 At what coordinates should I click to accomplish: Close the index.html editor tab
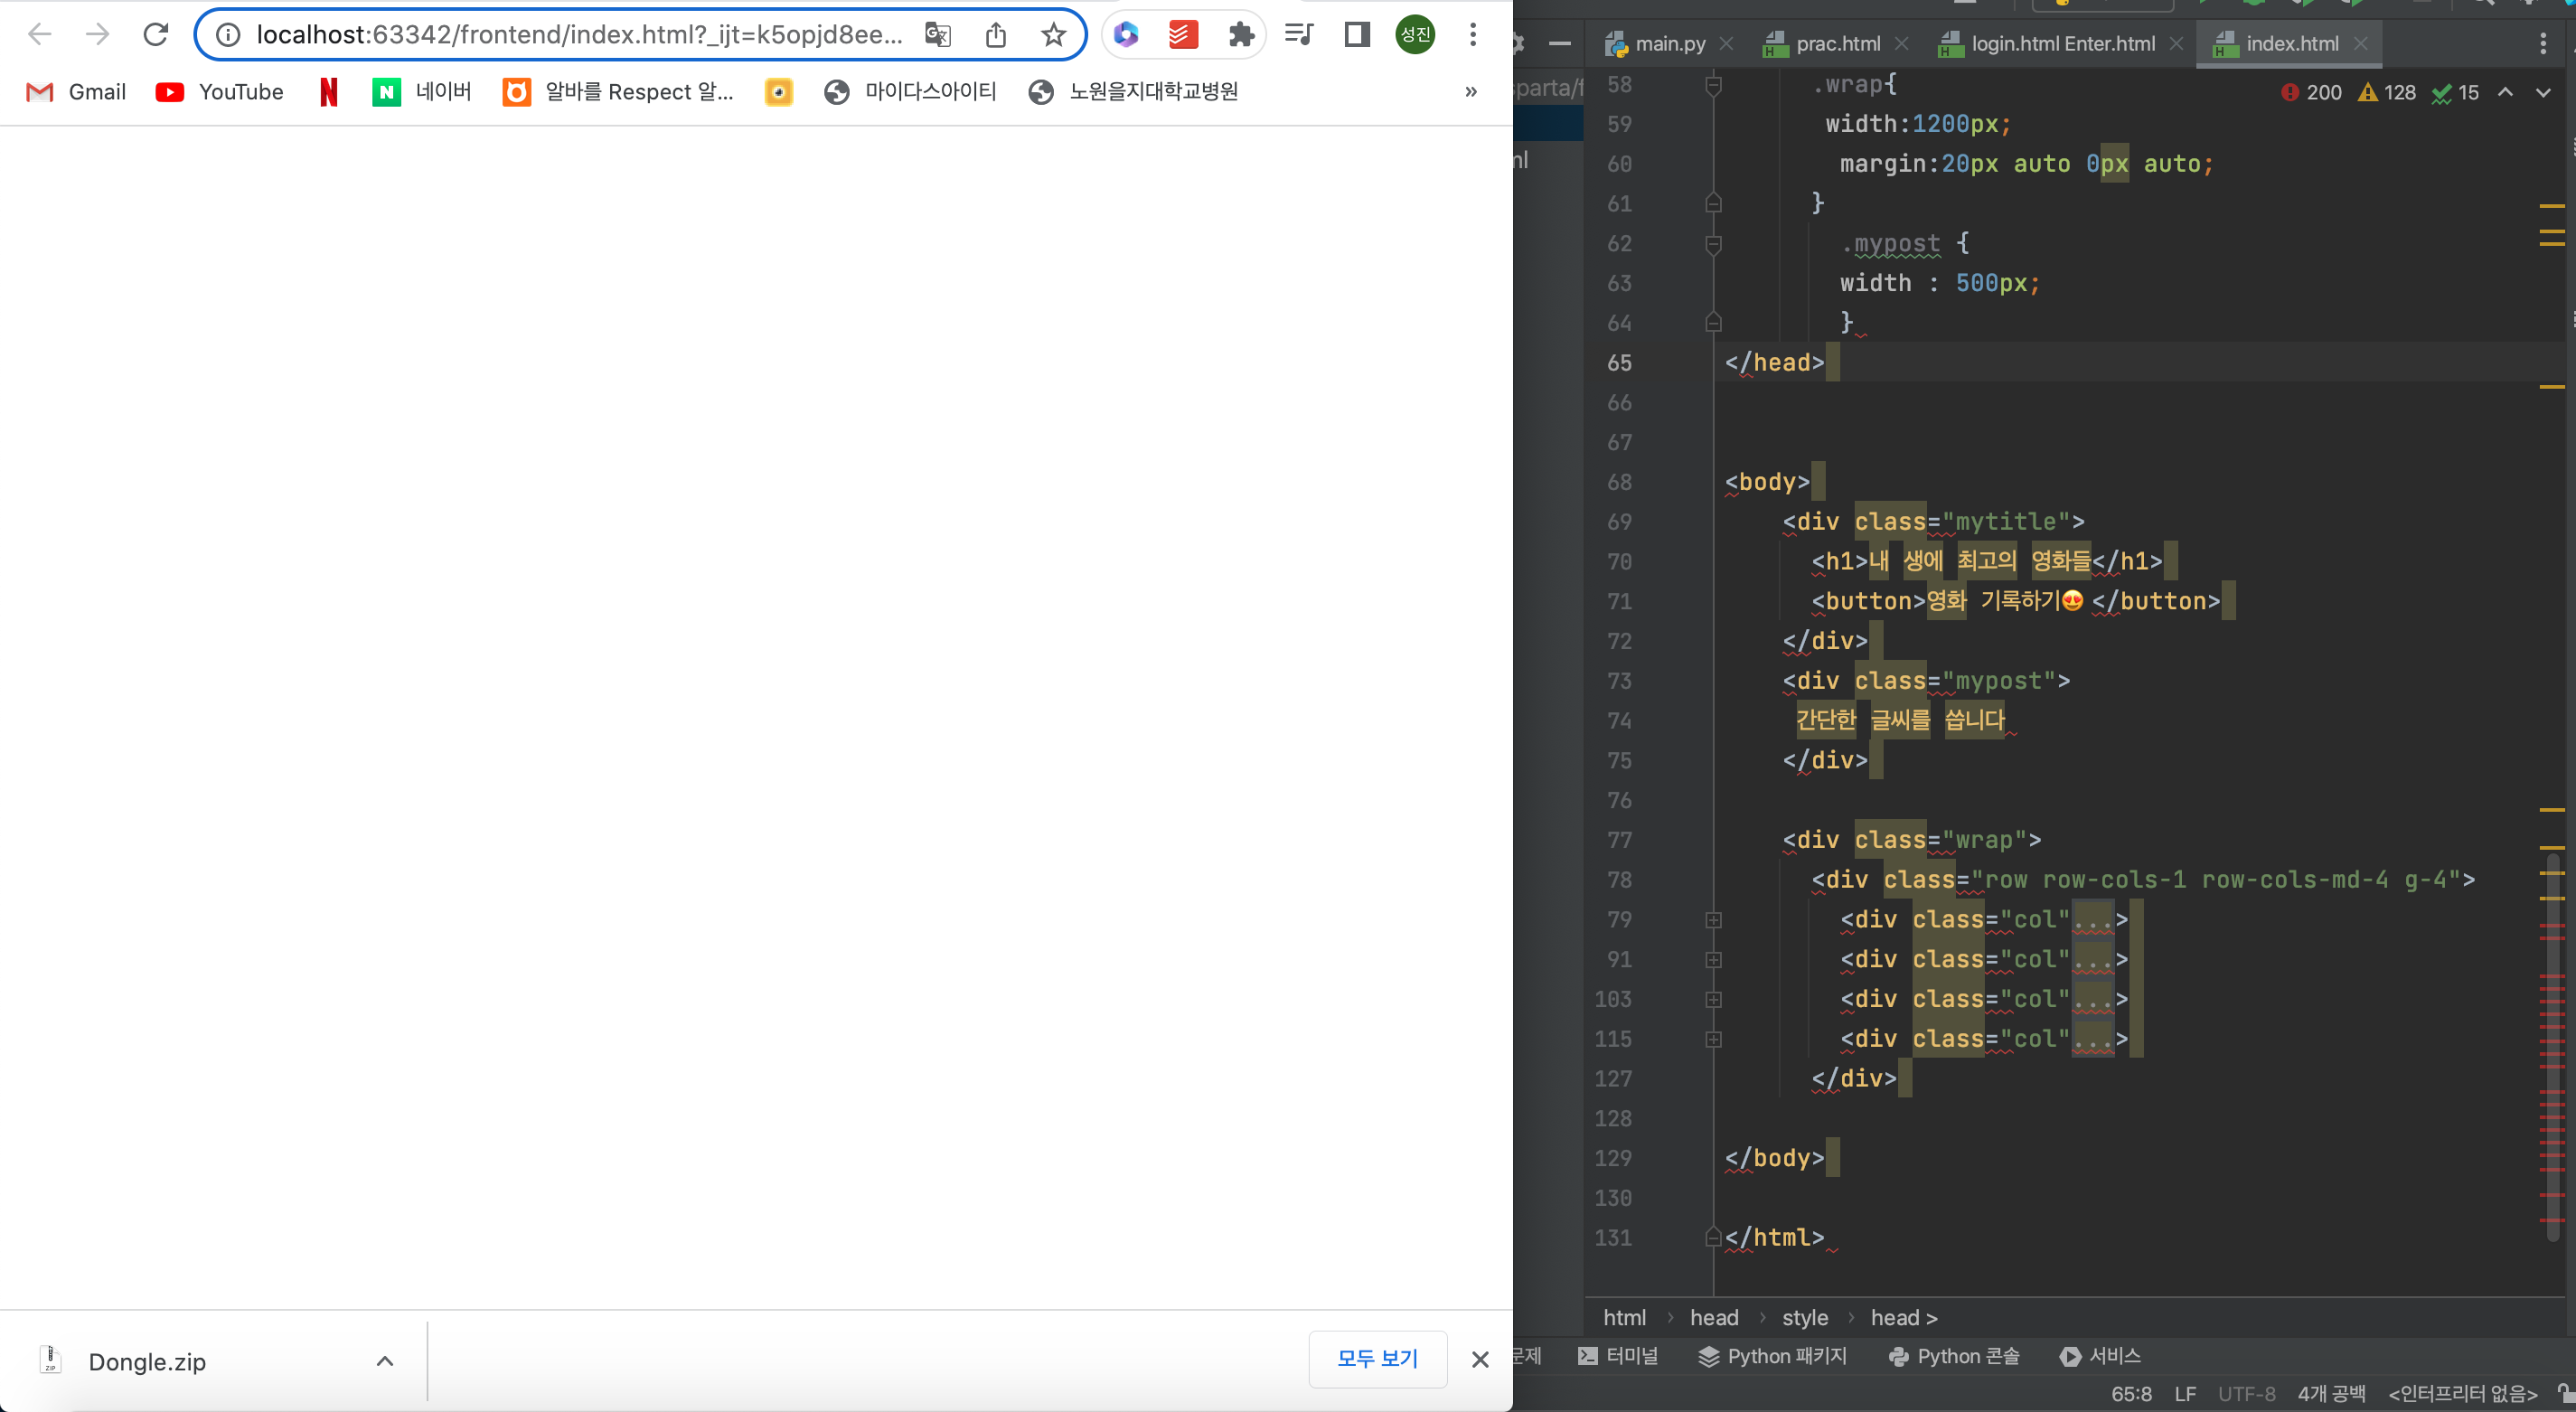pyautogui.click(x=2360, y=44)
